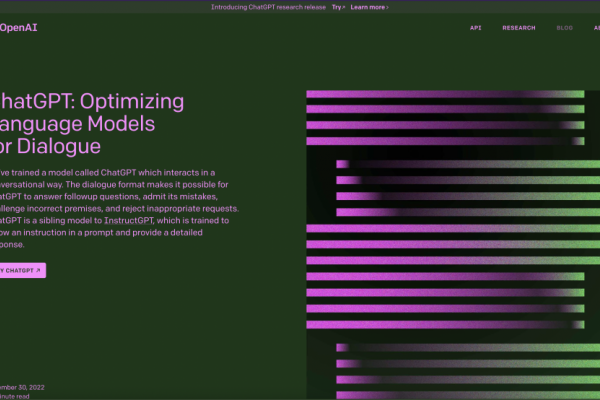Launch the TRY CHATGPT button
The height and width of the screenshot is (400, 600).
(x=23, y=270)
